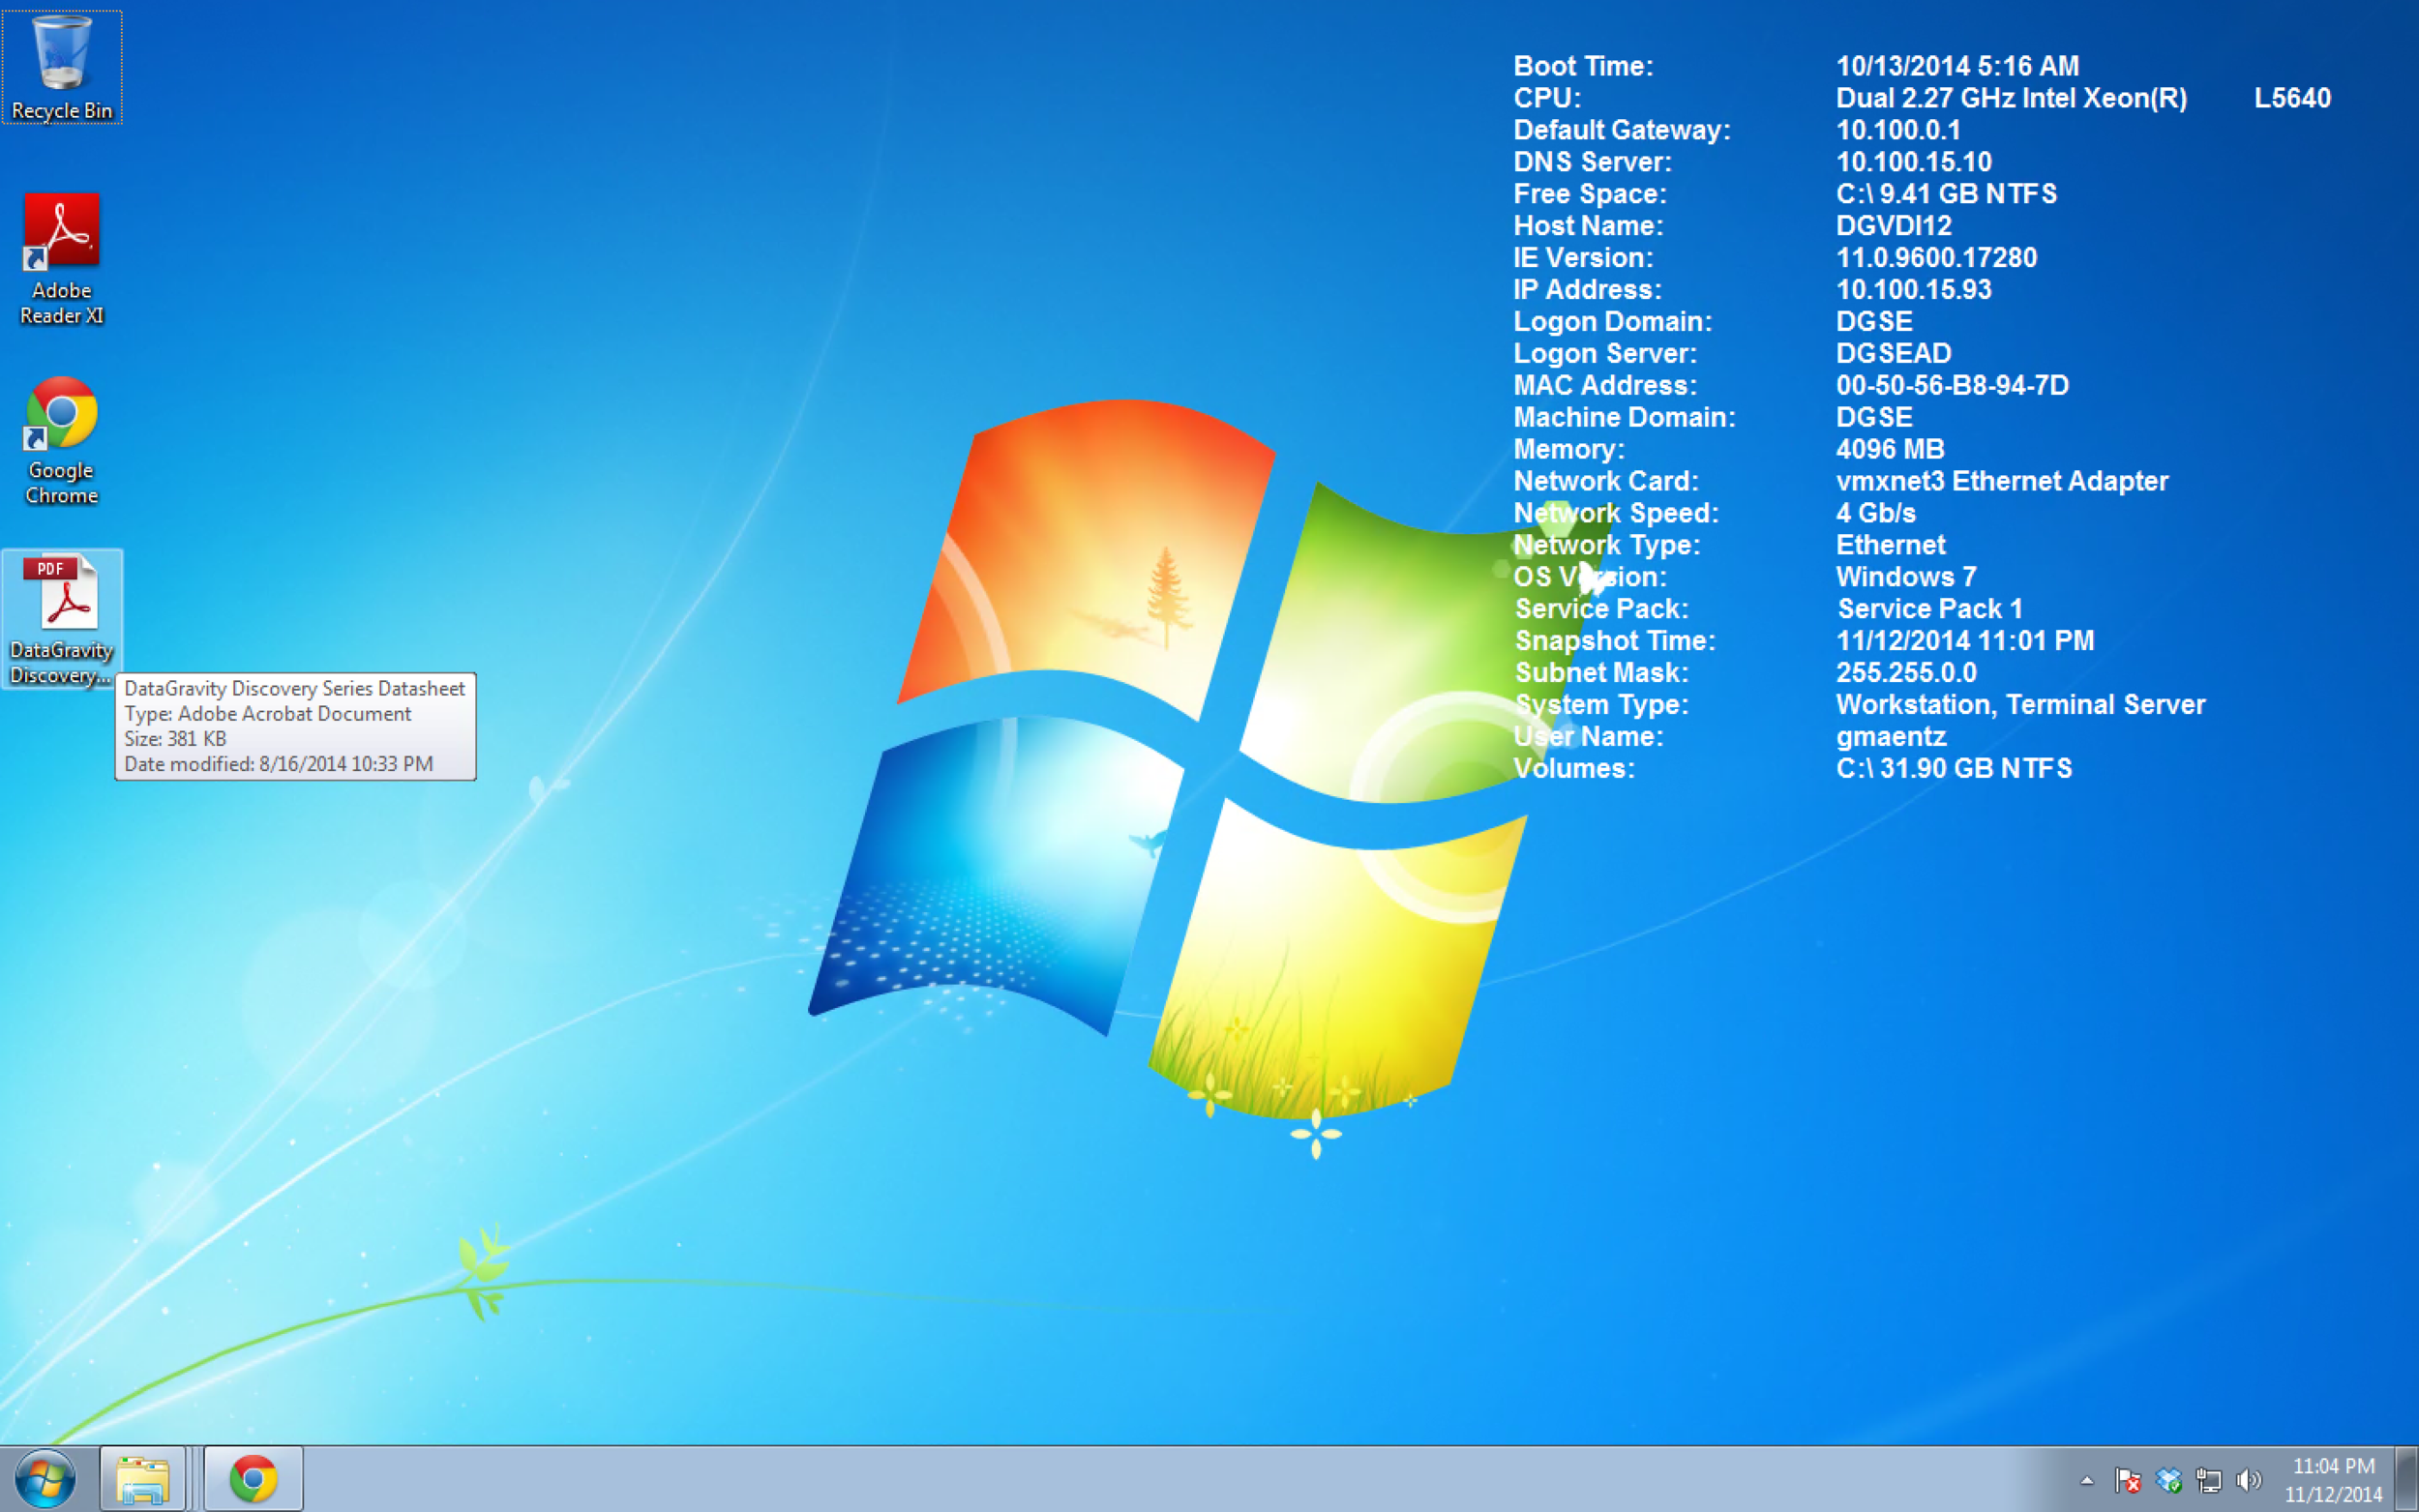Open the taskbar clock showing 11:04 PM
2419x1512 pixels.
(x=2333, y=1480)
